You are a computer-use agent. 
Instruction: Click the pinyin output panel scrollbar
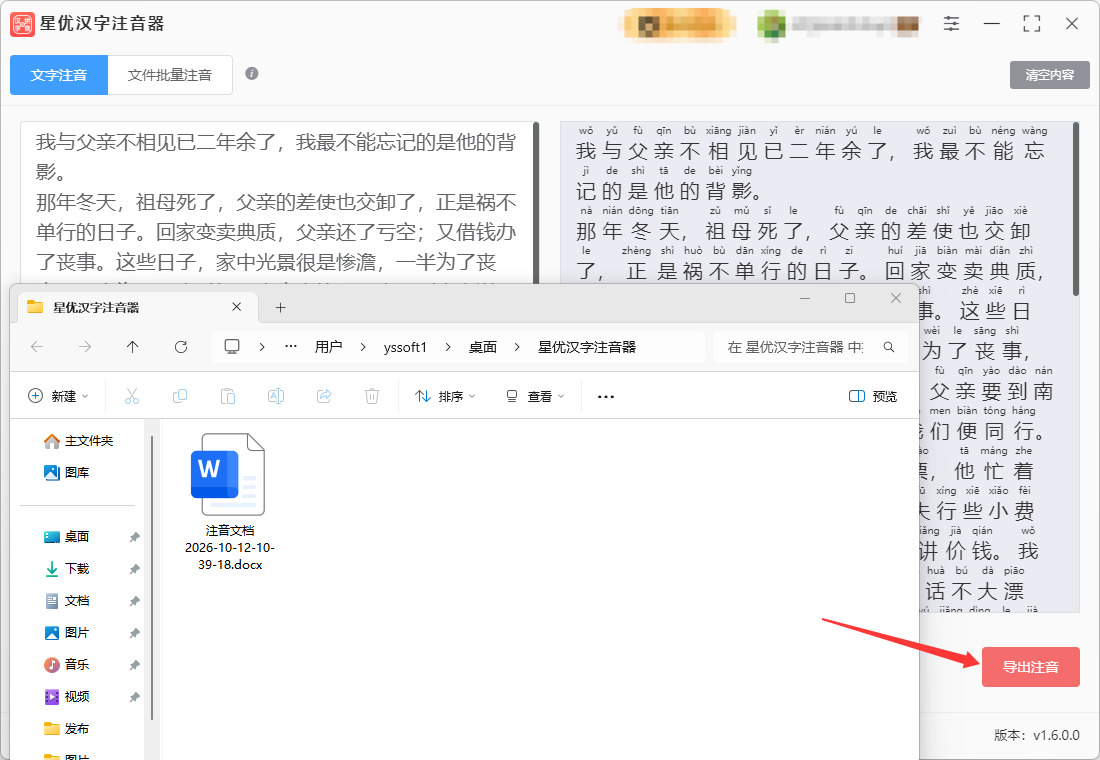(1076, 209)
